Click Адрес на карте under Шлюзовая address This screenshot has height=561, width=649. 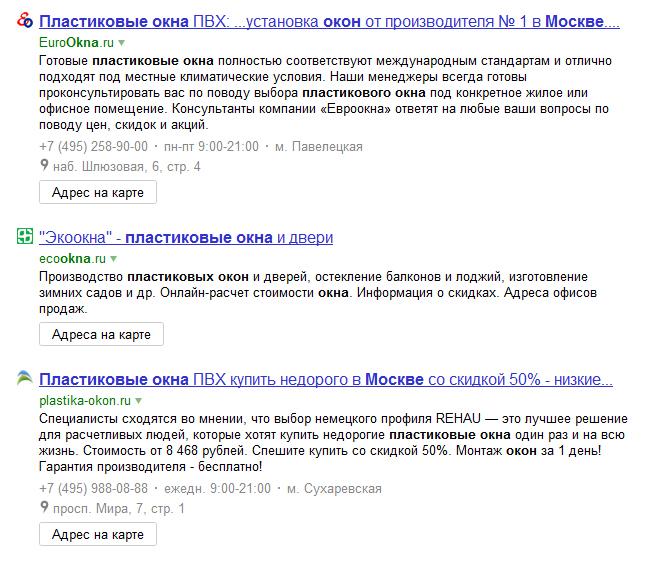click(98, 192)
